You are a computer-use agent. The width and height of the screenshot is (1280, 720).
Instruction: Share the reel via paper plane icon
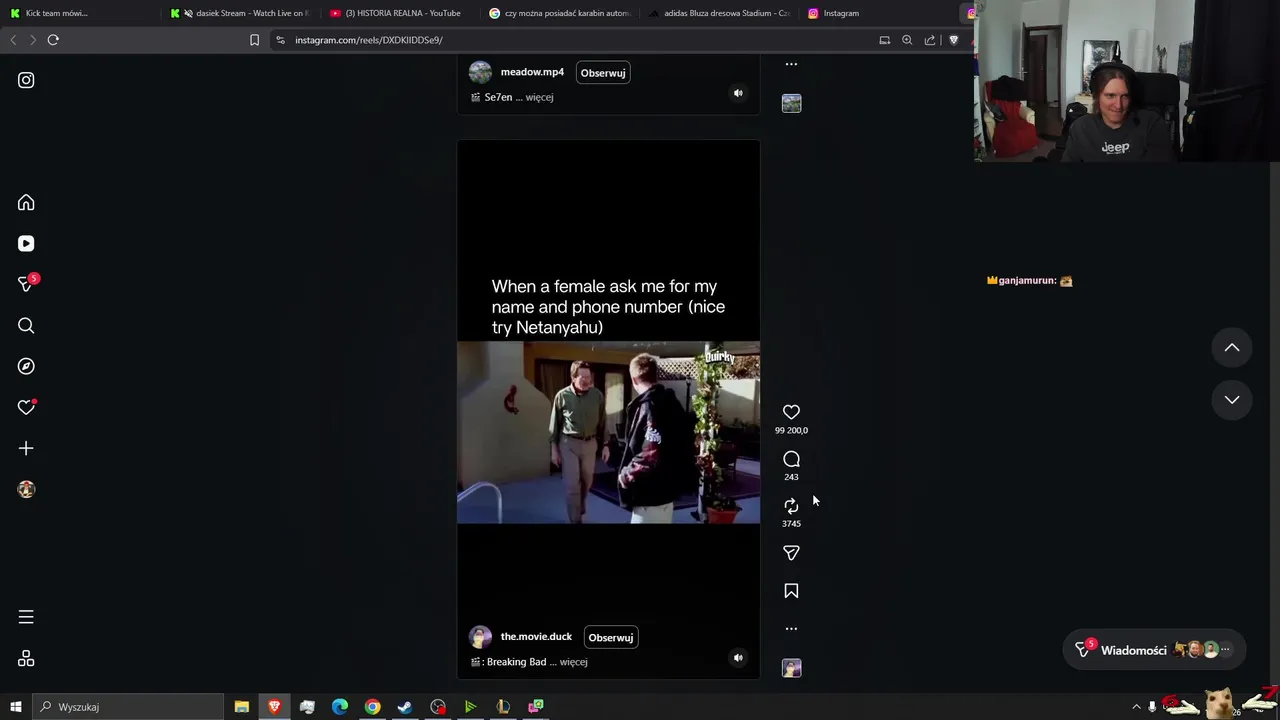pos(791,553)
